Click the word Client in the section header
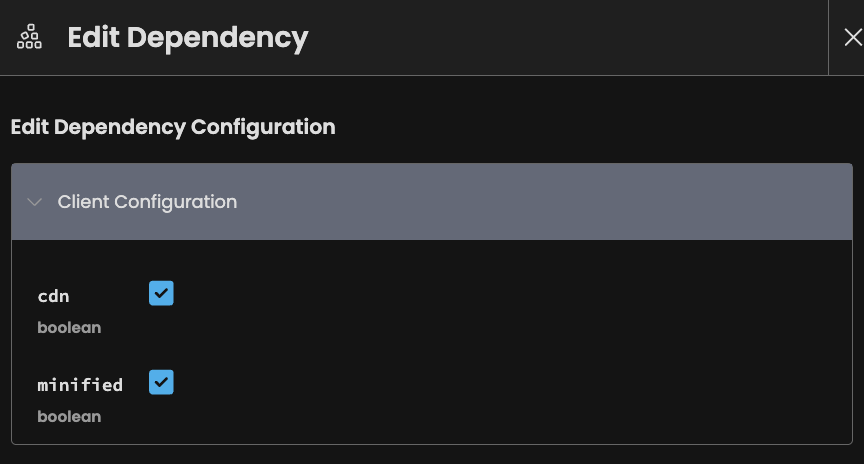Screen dimensions: 864x464 pos(83,202)
